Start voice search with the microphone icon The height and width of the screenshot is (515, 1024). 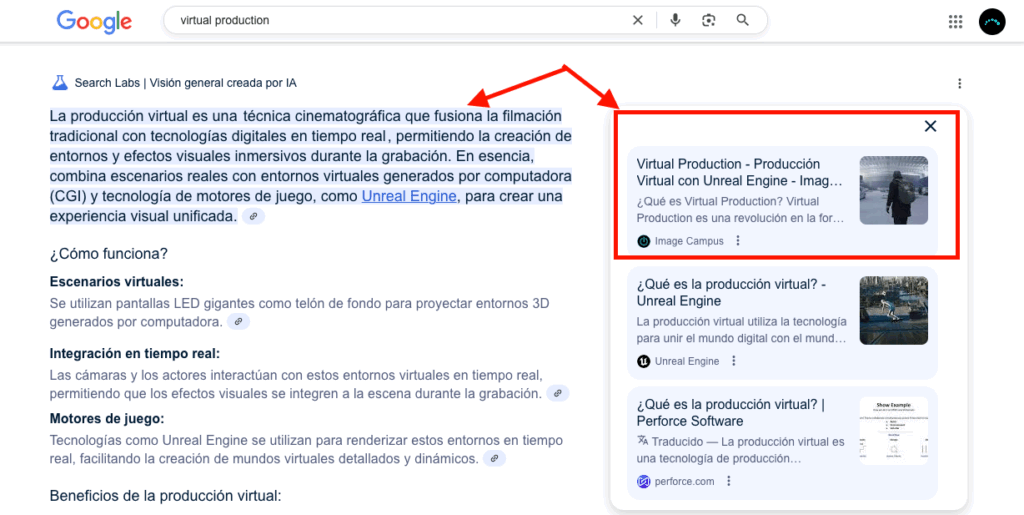coord(675,20)
